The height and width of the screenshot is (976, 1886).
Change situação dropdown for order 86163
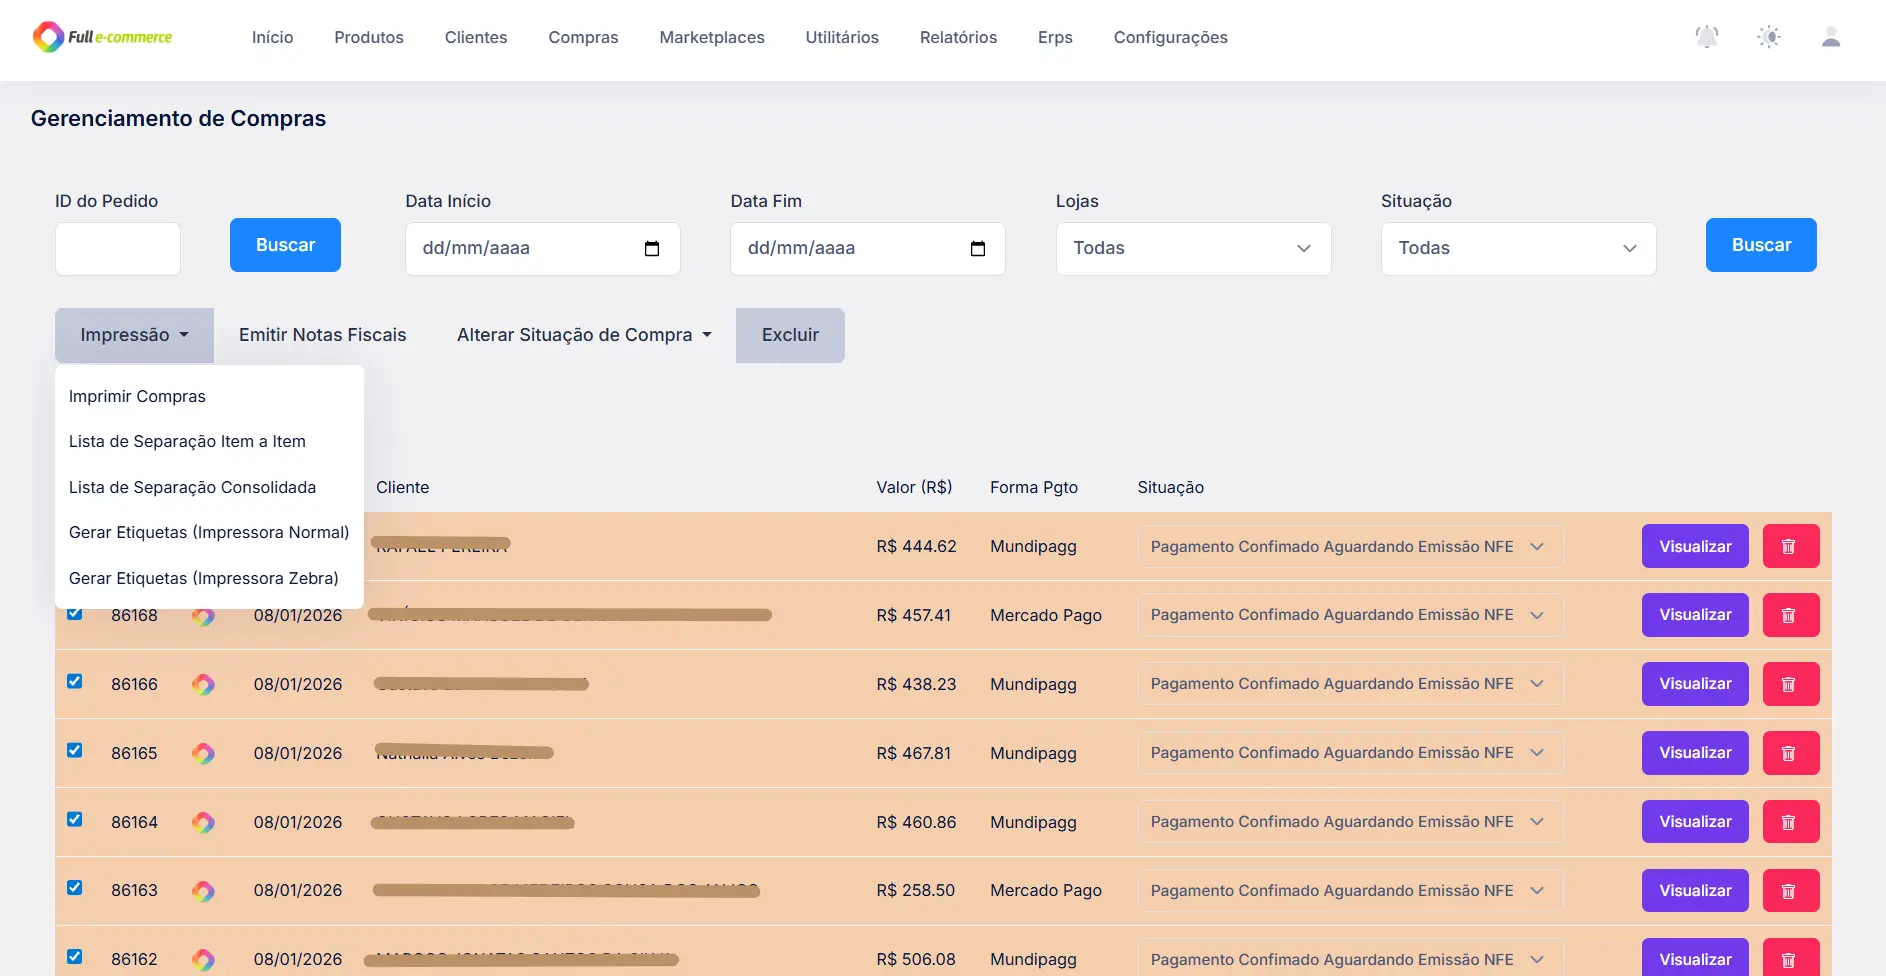(x=1350, y=890)
